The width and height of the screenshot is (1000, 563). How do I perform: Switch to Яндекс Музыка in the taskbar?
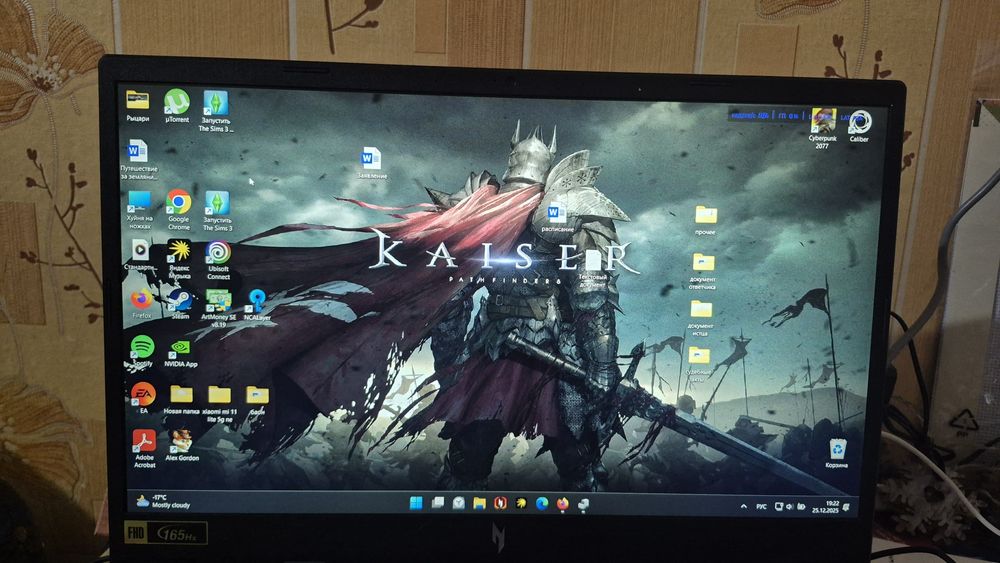[x=521, y=504]
